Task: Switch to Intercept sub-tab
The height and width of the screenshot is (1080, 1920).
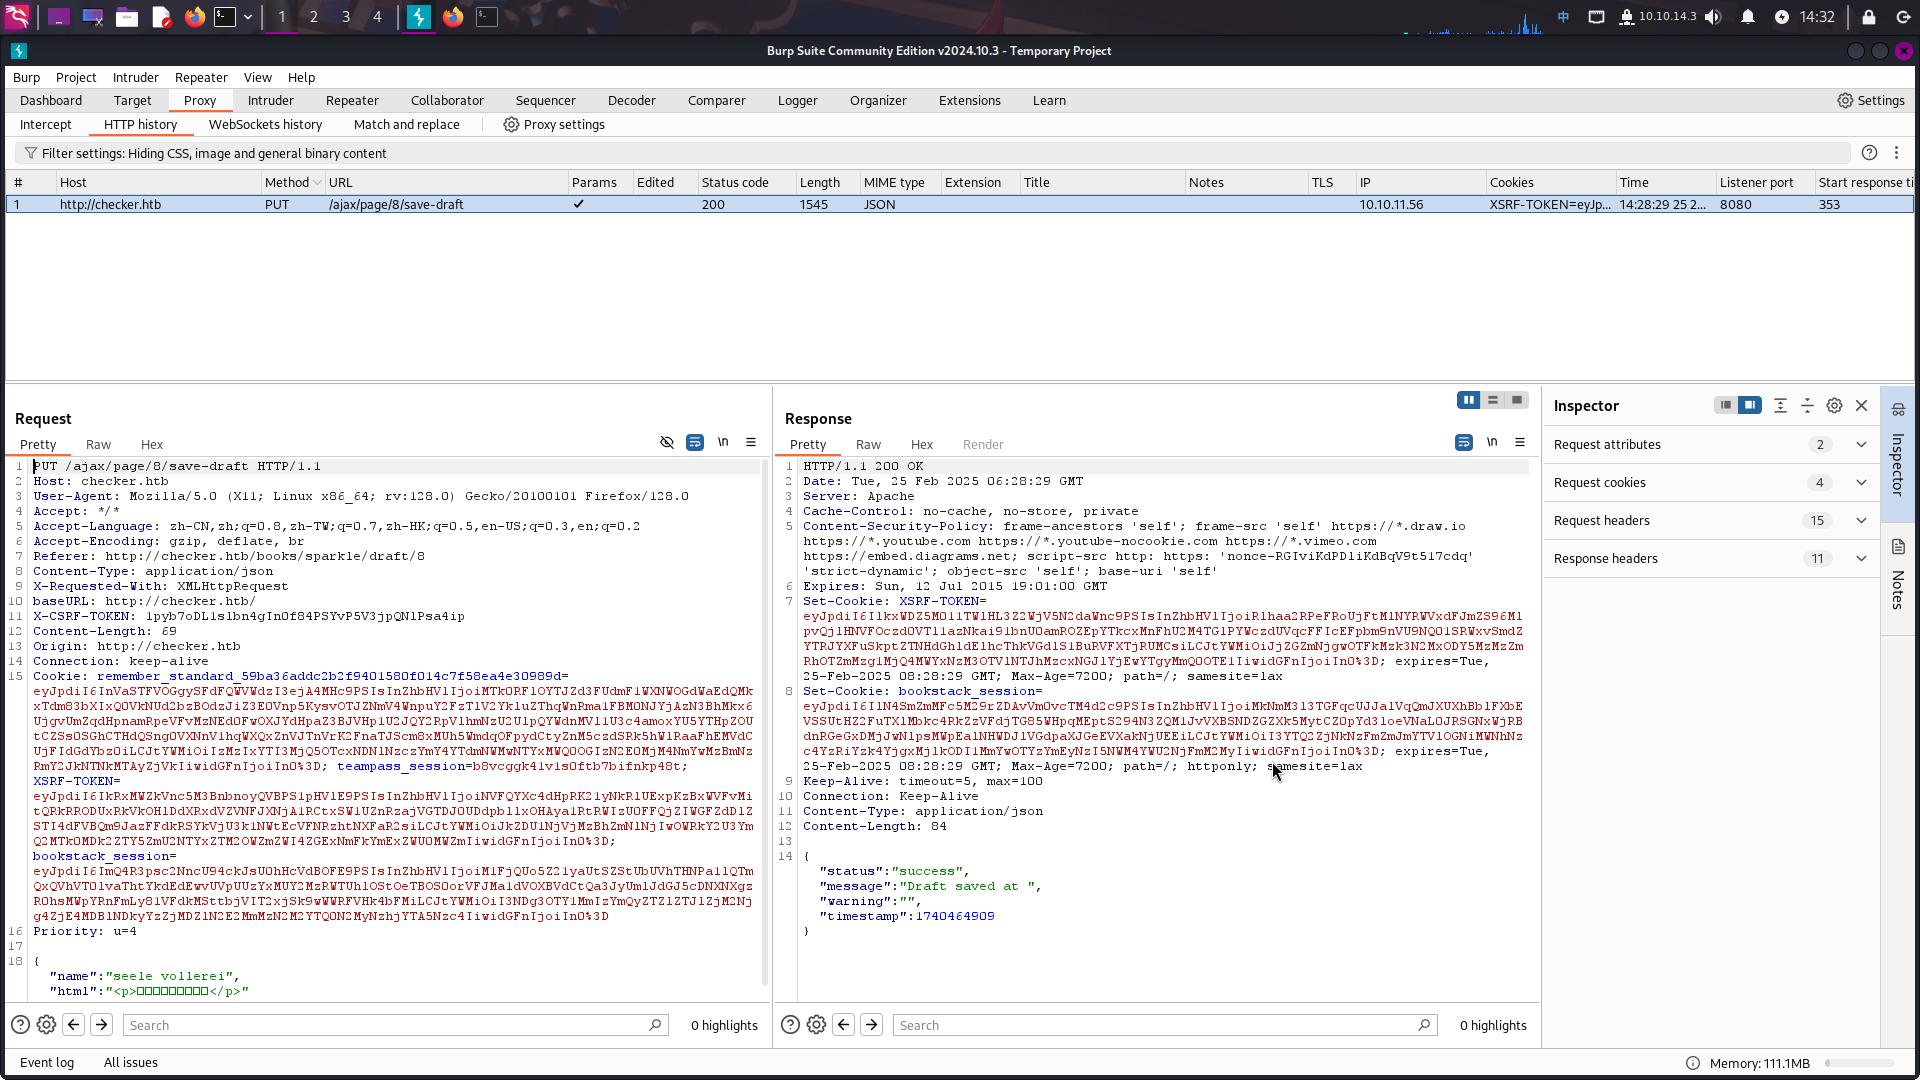Action: coord(46,125)
